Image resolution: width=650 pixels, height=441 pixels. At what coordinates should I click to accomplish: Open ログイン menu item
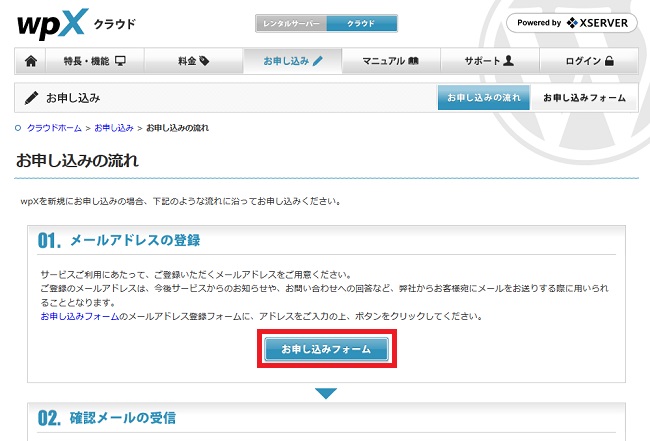tap(589, 61)
